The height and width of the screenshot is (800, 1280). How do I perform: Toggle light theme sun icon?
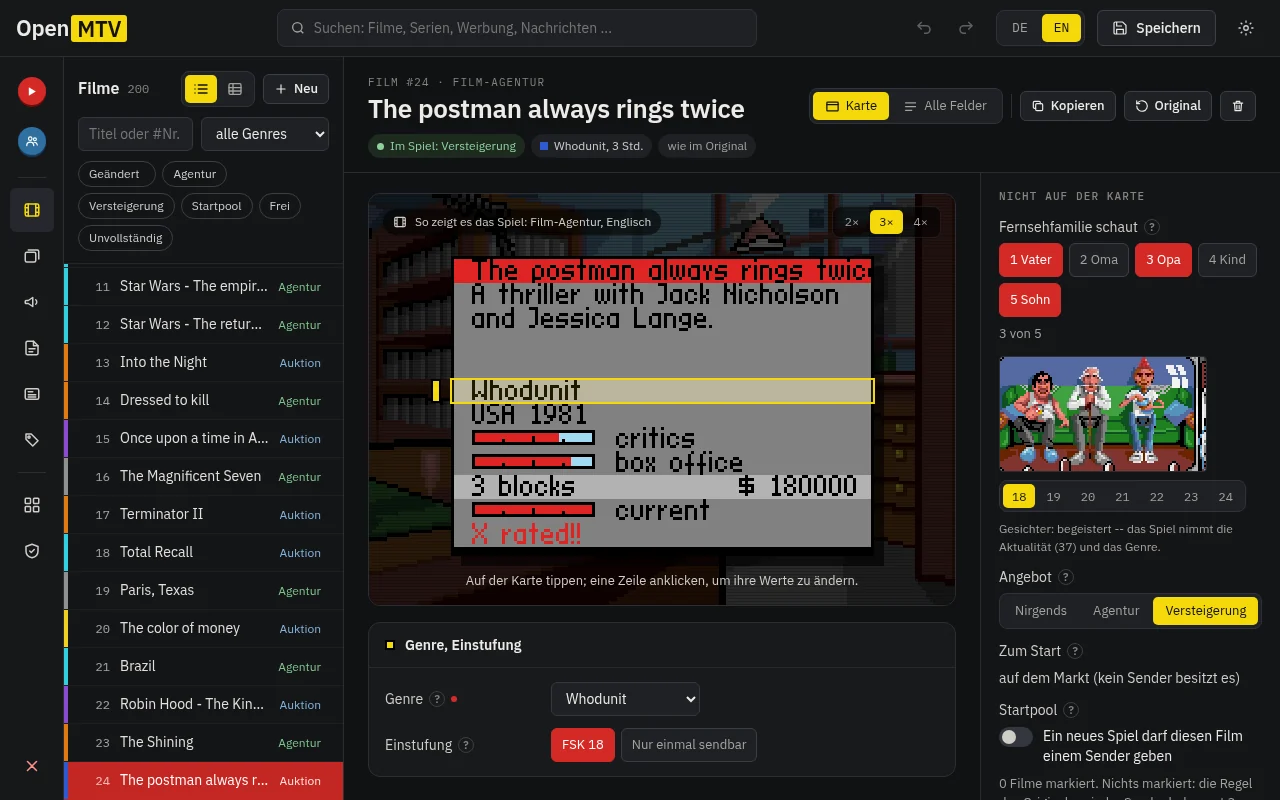click(x=1246, y=28)
